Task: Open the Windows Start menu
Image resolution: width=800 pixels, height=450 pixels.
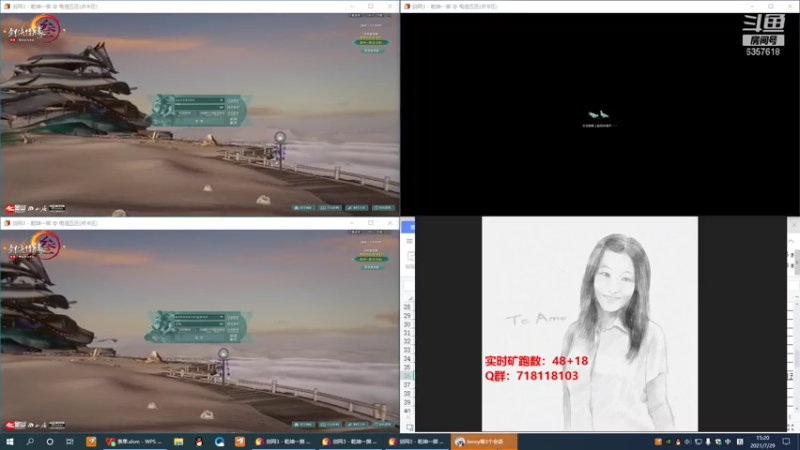Action: click(10, 441)
